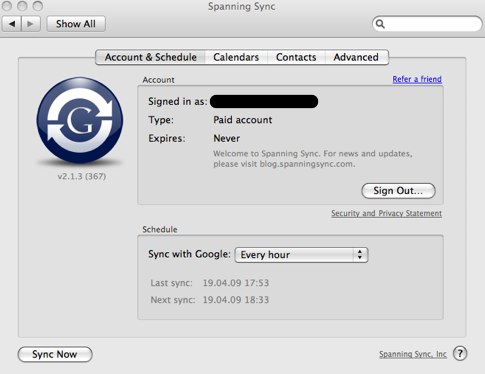Image resolution: width=485 pixels, height=374 pixels.
Task: Click the Sync Now button
Action: pyautogui.click(x=55, y=354)
